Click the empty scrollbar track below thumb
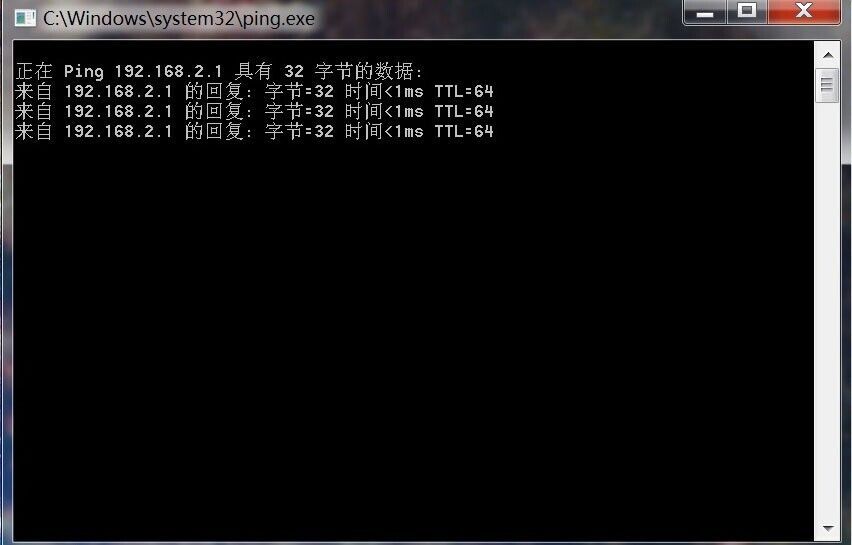Image resolution: width=852 pixels, height=545 pixels. [828, 309]
